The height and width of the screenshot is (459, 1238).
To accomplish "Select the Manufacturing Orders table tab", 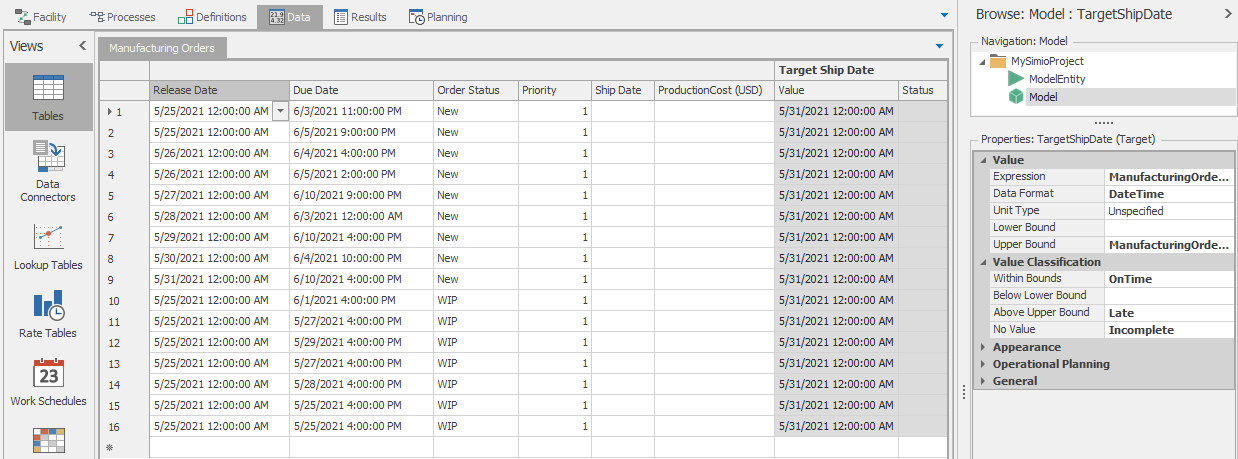I will click(x=162, y=48).
